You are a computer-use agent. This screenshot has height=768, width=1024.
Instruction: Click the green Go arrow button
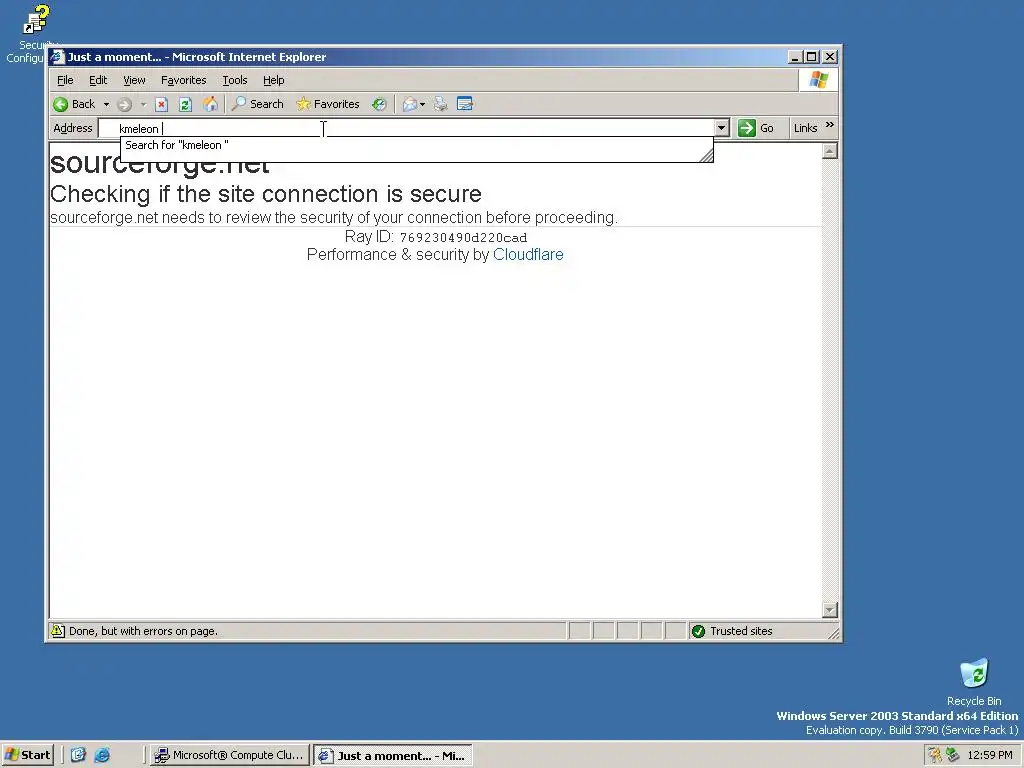coord(756,128)
